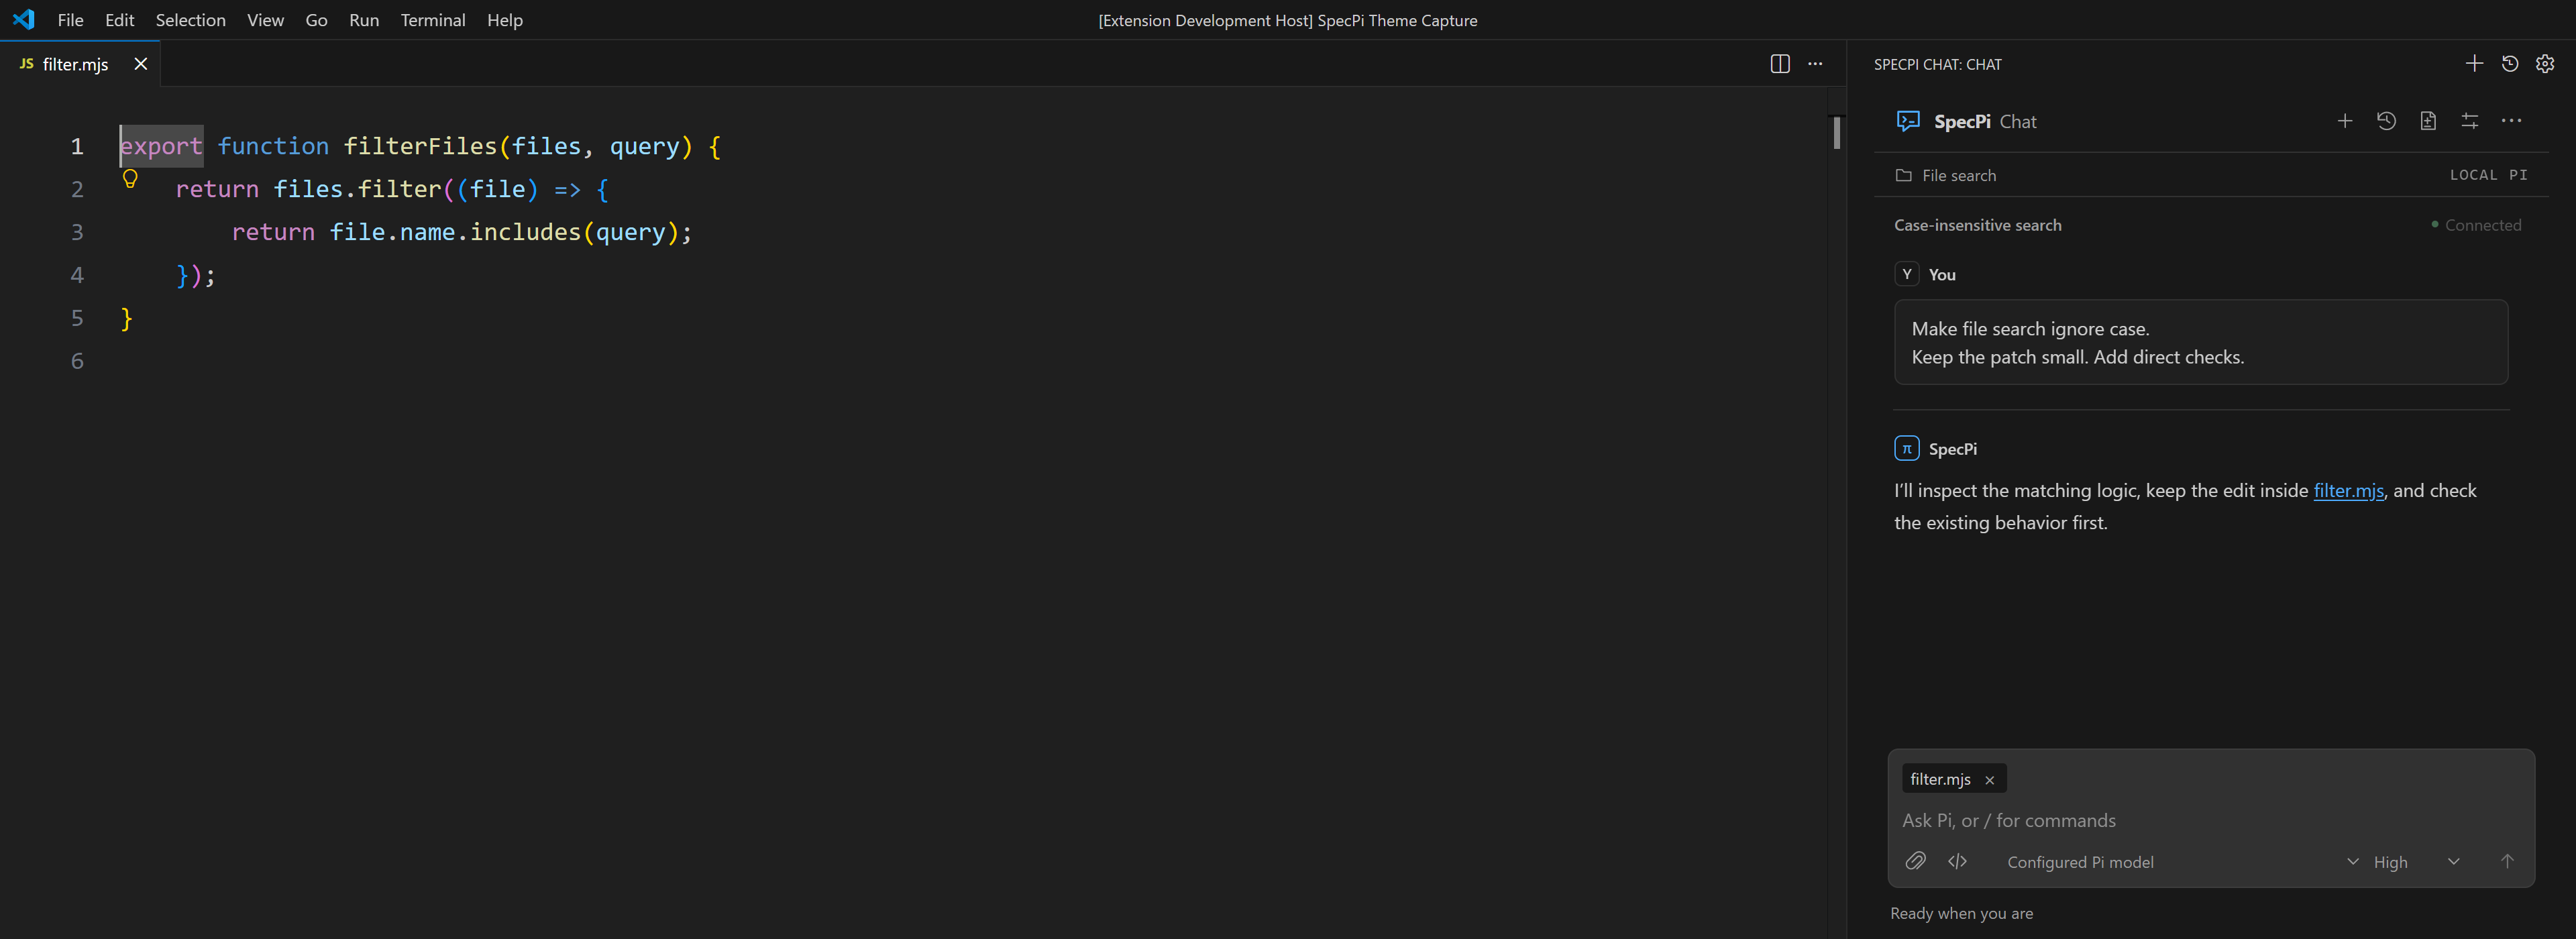Viewport: 2576px width, 939px height.
Task: Open the sliders settings icon in chat header
Action: tap(2470, 121)
